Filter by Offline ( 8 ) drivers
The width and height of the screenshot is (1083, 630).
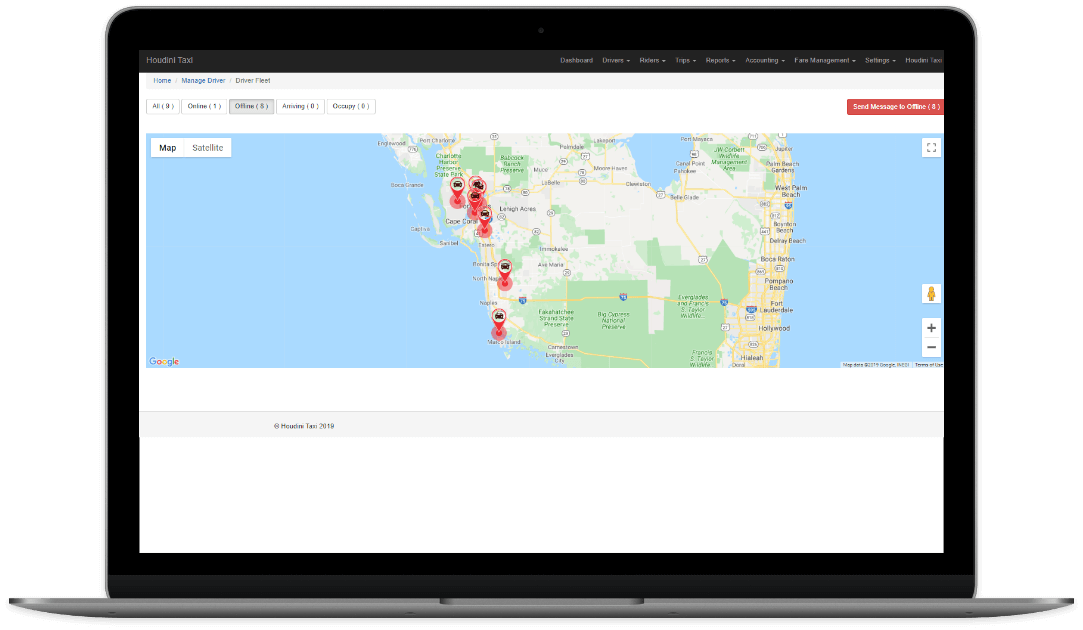[x=251, y=106]
